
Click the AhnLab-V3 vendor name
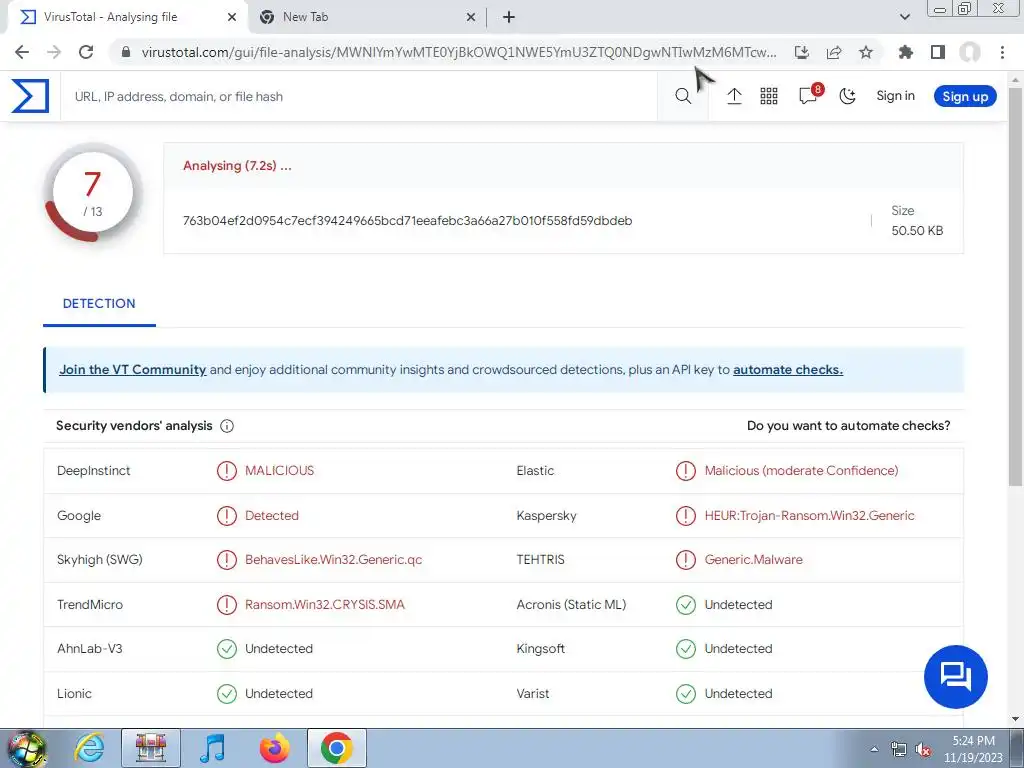(x=89, y=649)
